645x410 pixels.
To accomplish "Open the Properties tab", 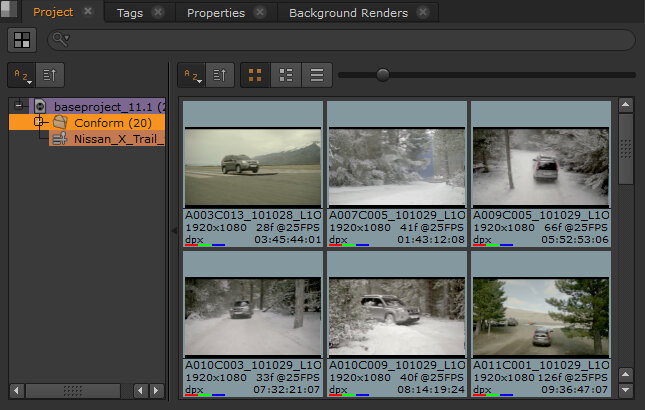I will tap(214, 13).
